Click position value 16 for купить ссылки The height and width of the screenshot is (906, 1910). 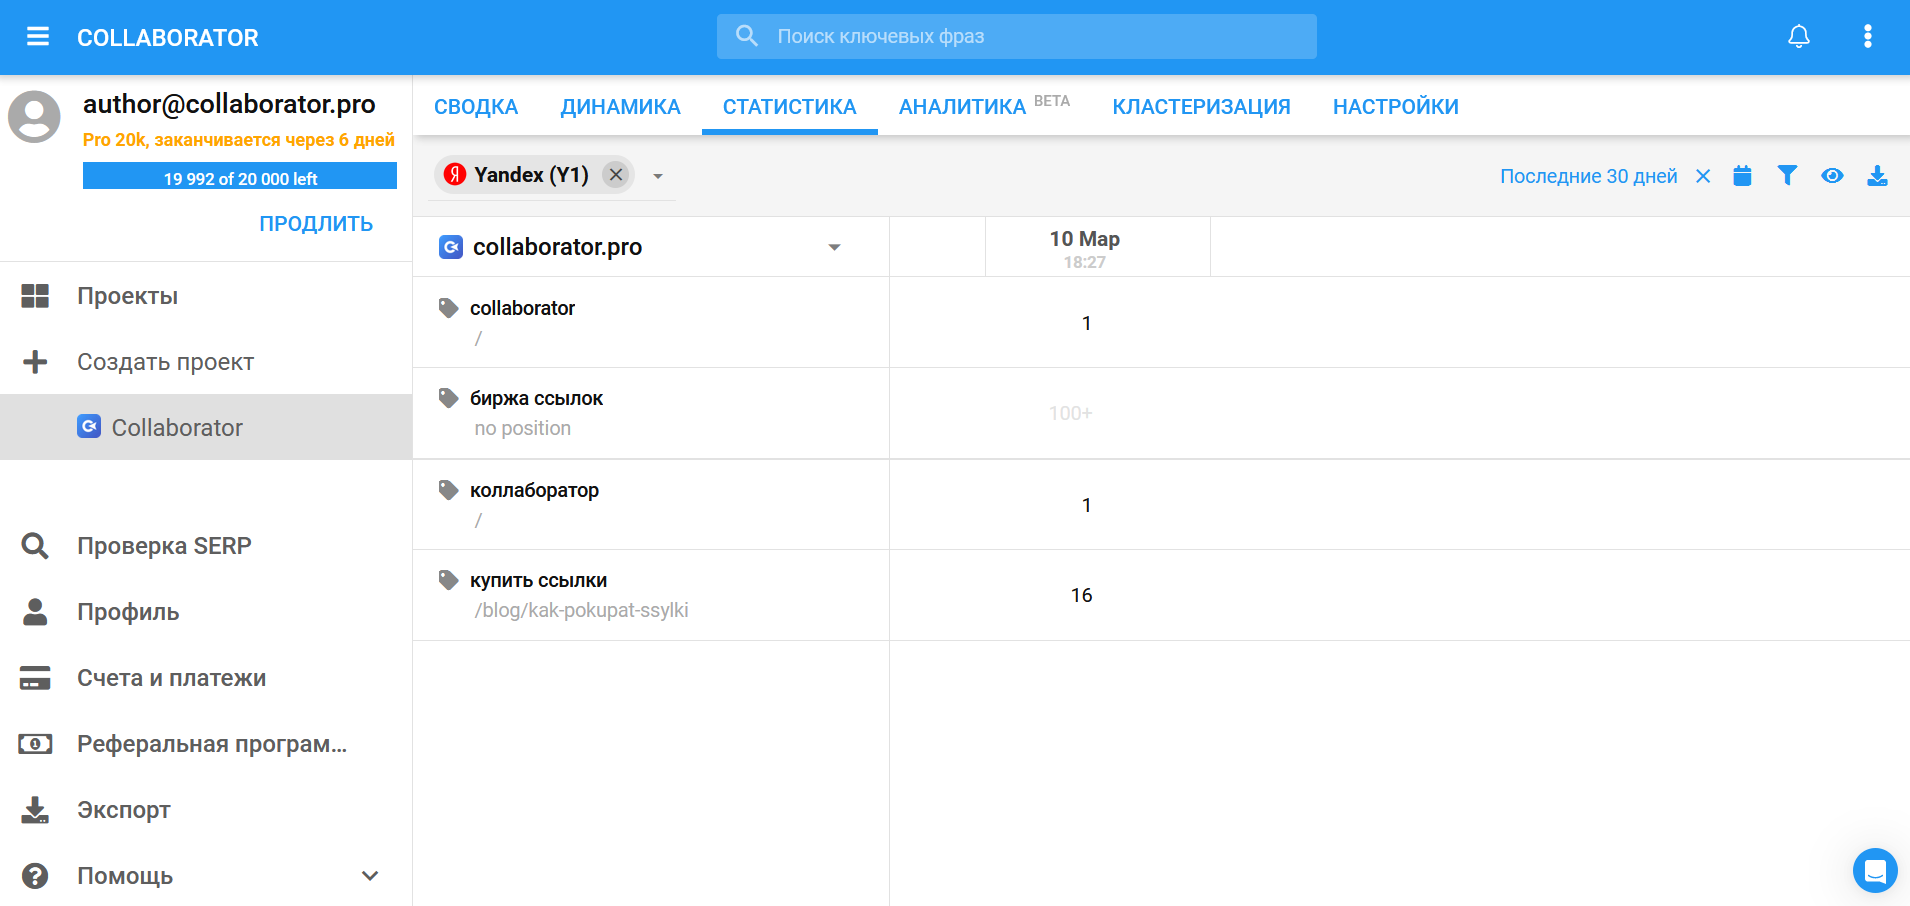tap(1082, 595)
